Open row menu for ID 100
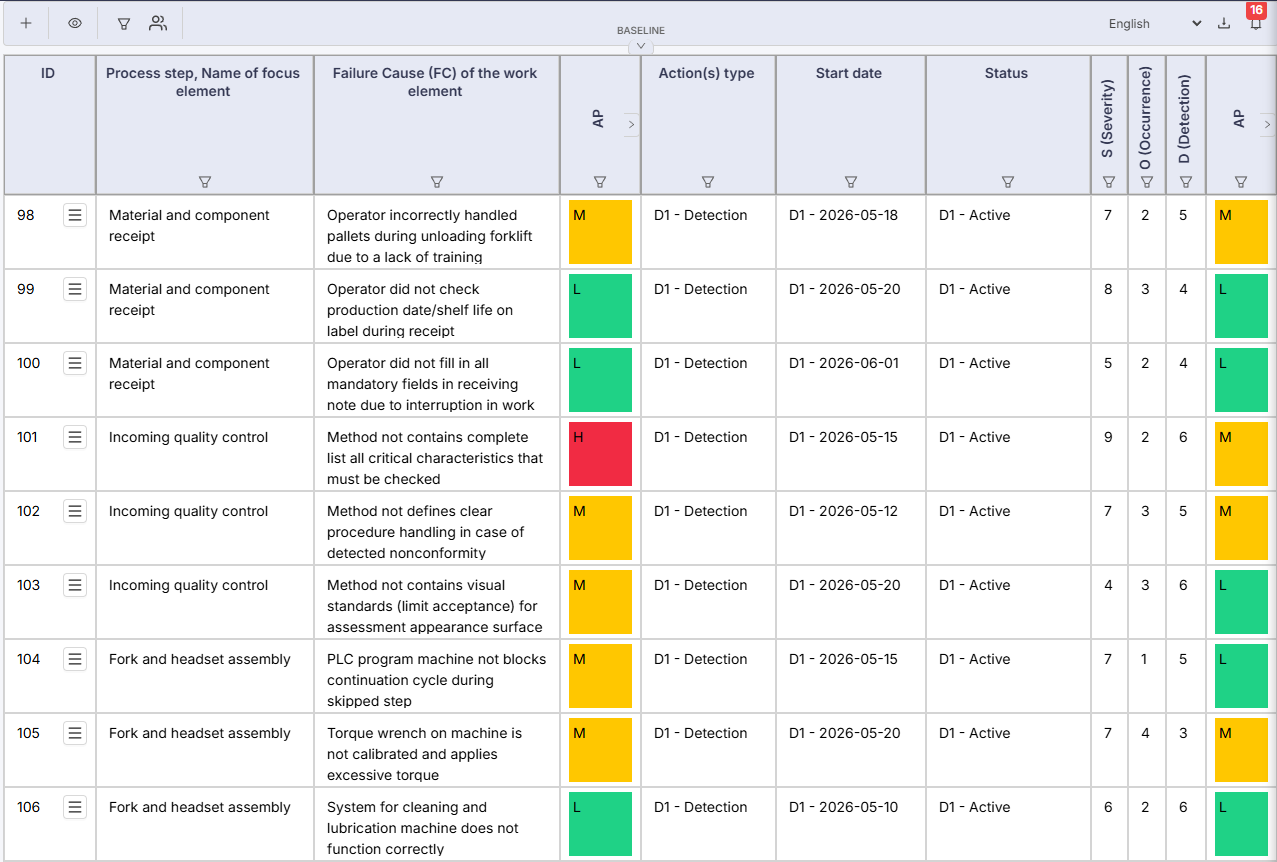The image size is (1277, 862). click(75, 363)
